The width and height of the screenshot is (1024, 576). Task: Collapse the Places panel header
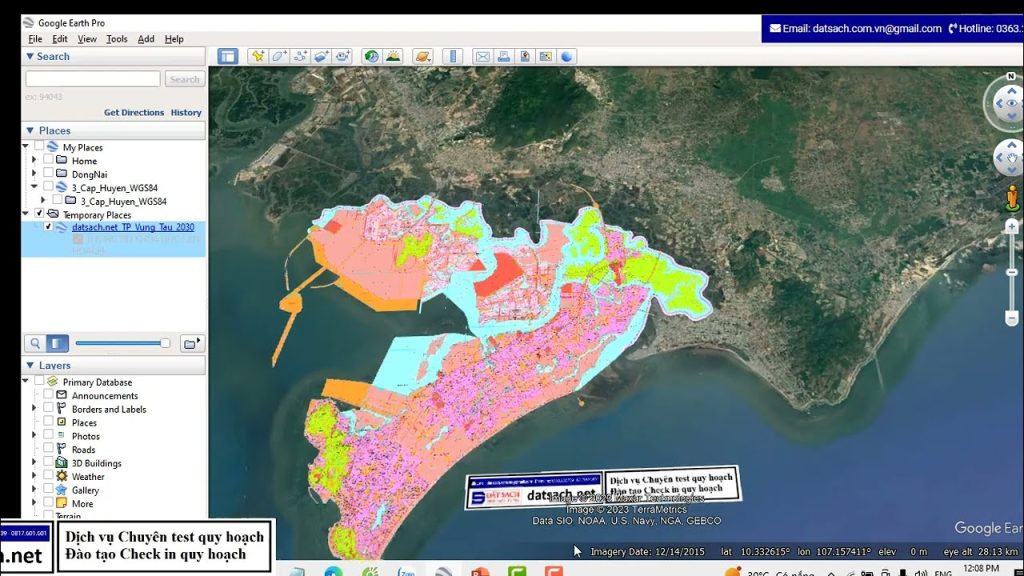click(31, 130)
